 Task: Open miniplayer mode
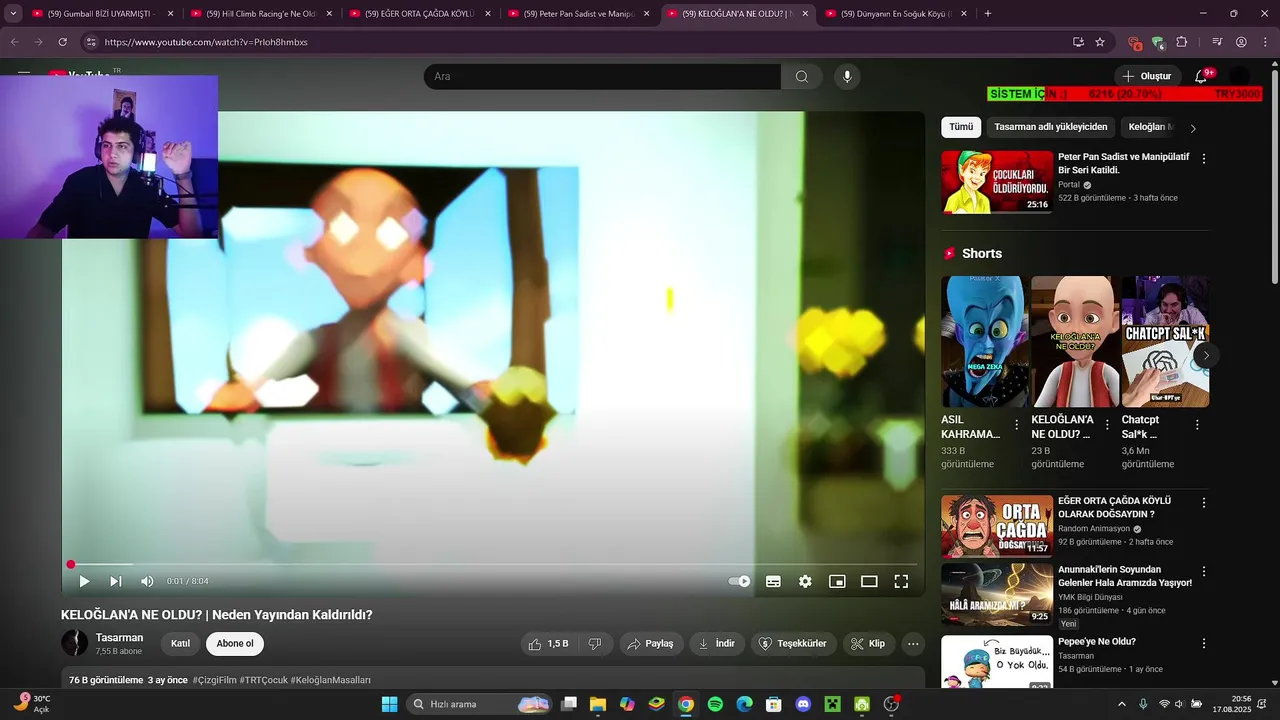[x=837, y=581]
